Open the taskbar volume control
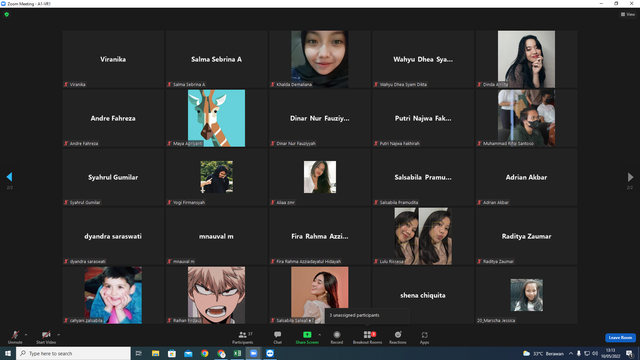 [x=595, y=353]
